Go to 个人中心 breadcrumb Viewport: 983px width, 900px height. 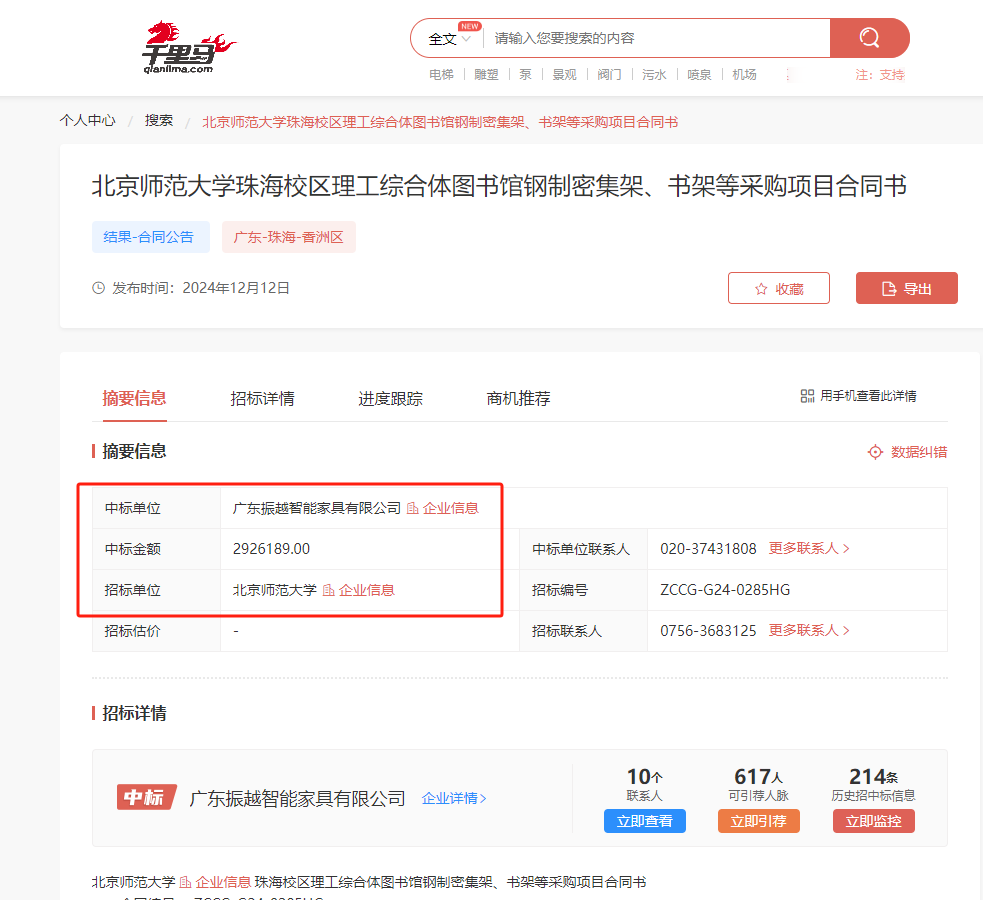(88, 120)
